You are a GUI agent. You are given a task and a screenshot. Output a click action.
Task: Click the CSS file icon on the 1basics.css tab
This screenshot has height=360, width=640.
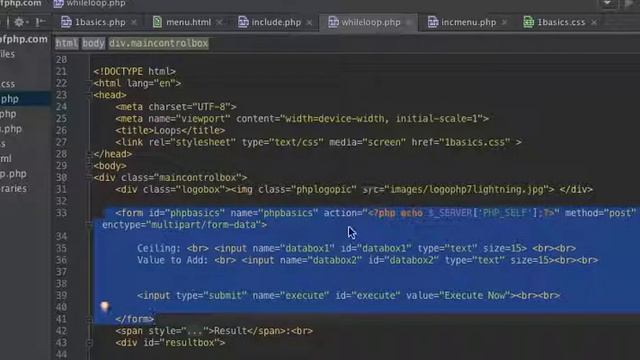click(x=529, y=22)
